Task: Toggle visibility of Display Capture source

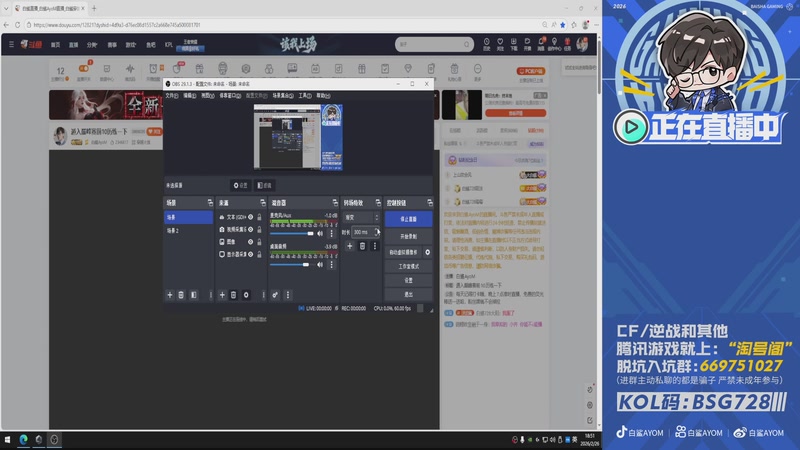Action: 251,254
